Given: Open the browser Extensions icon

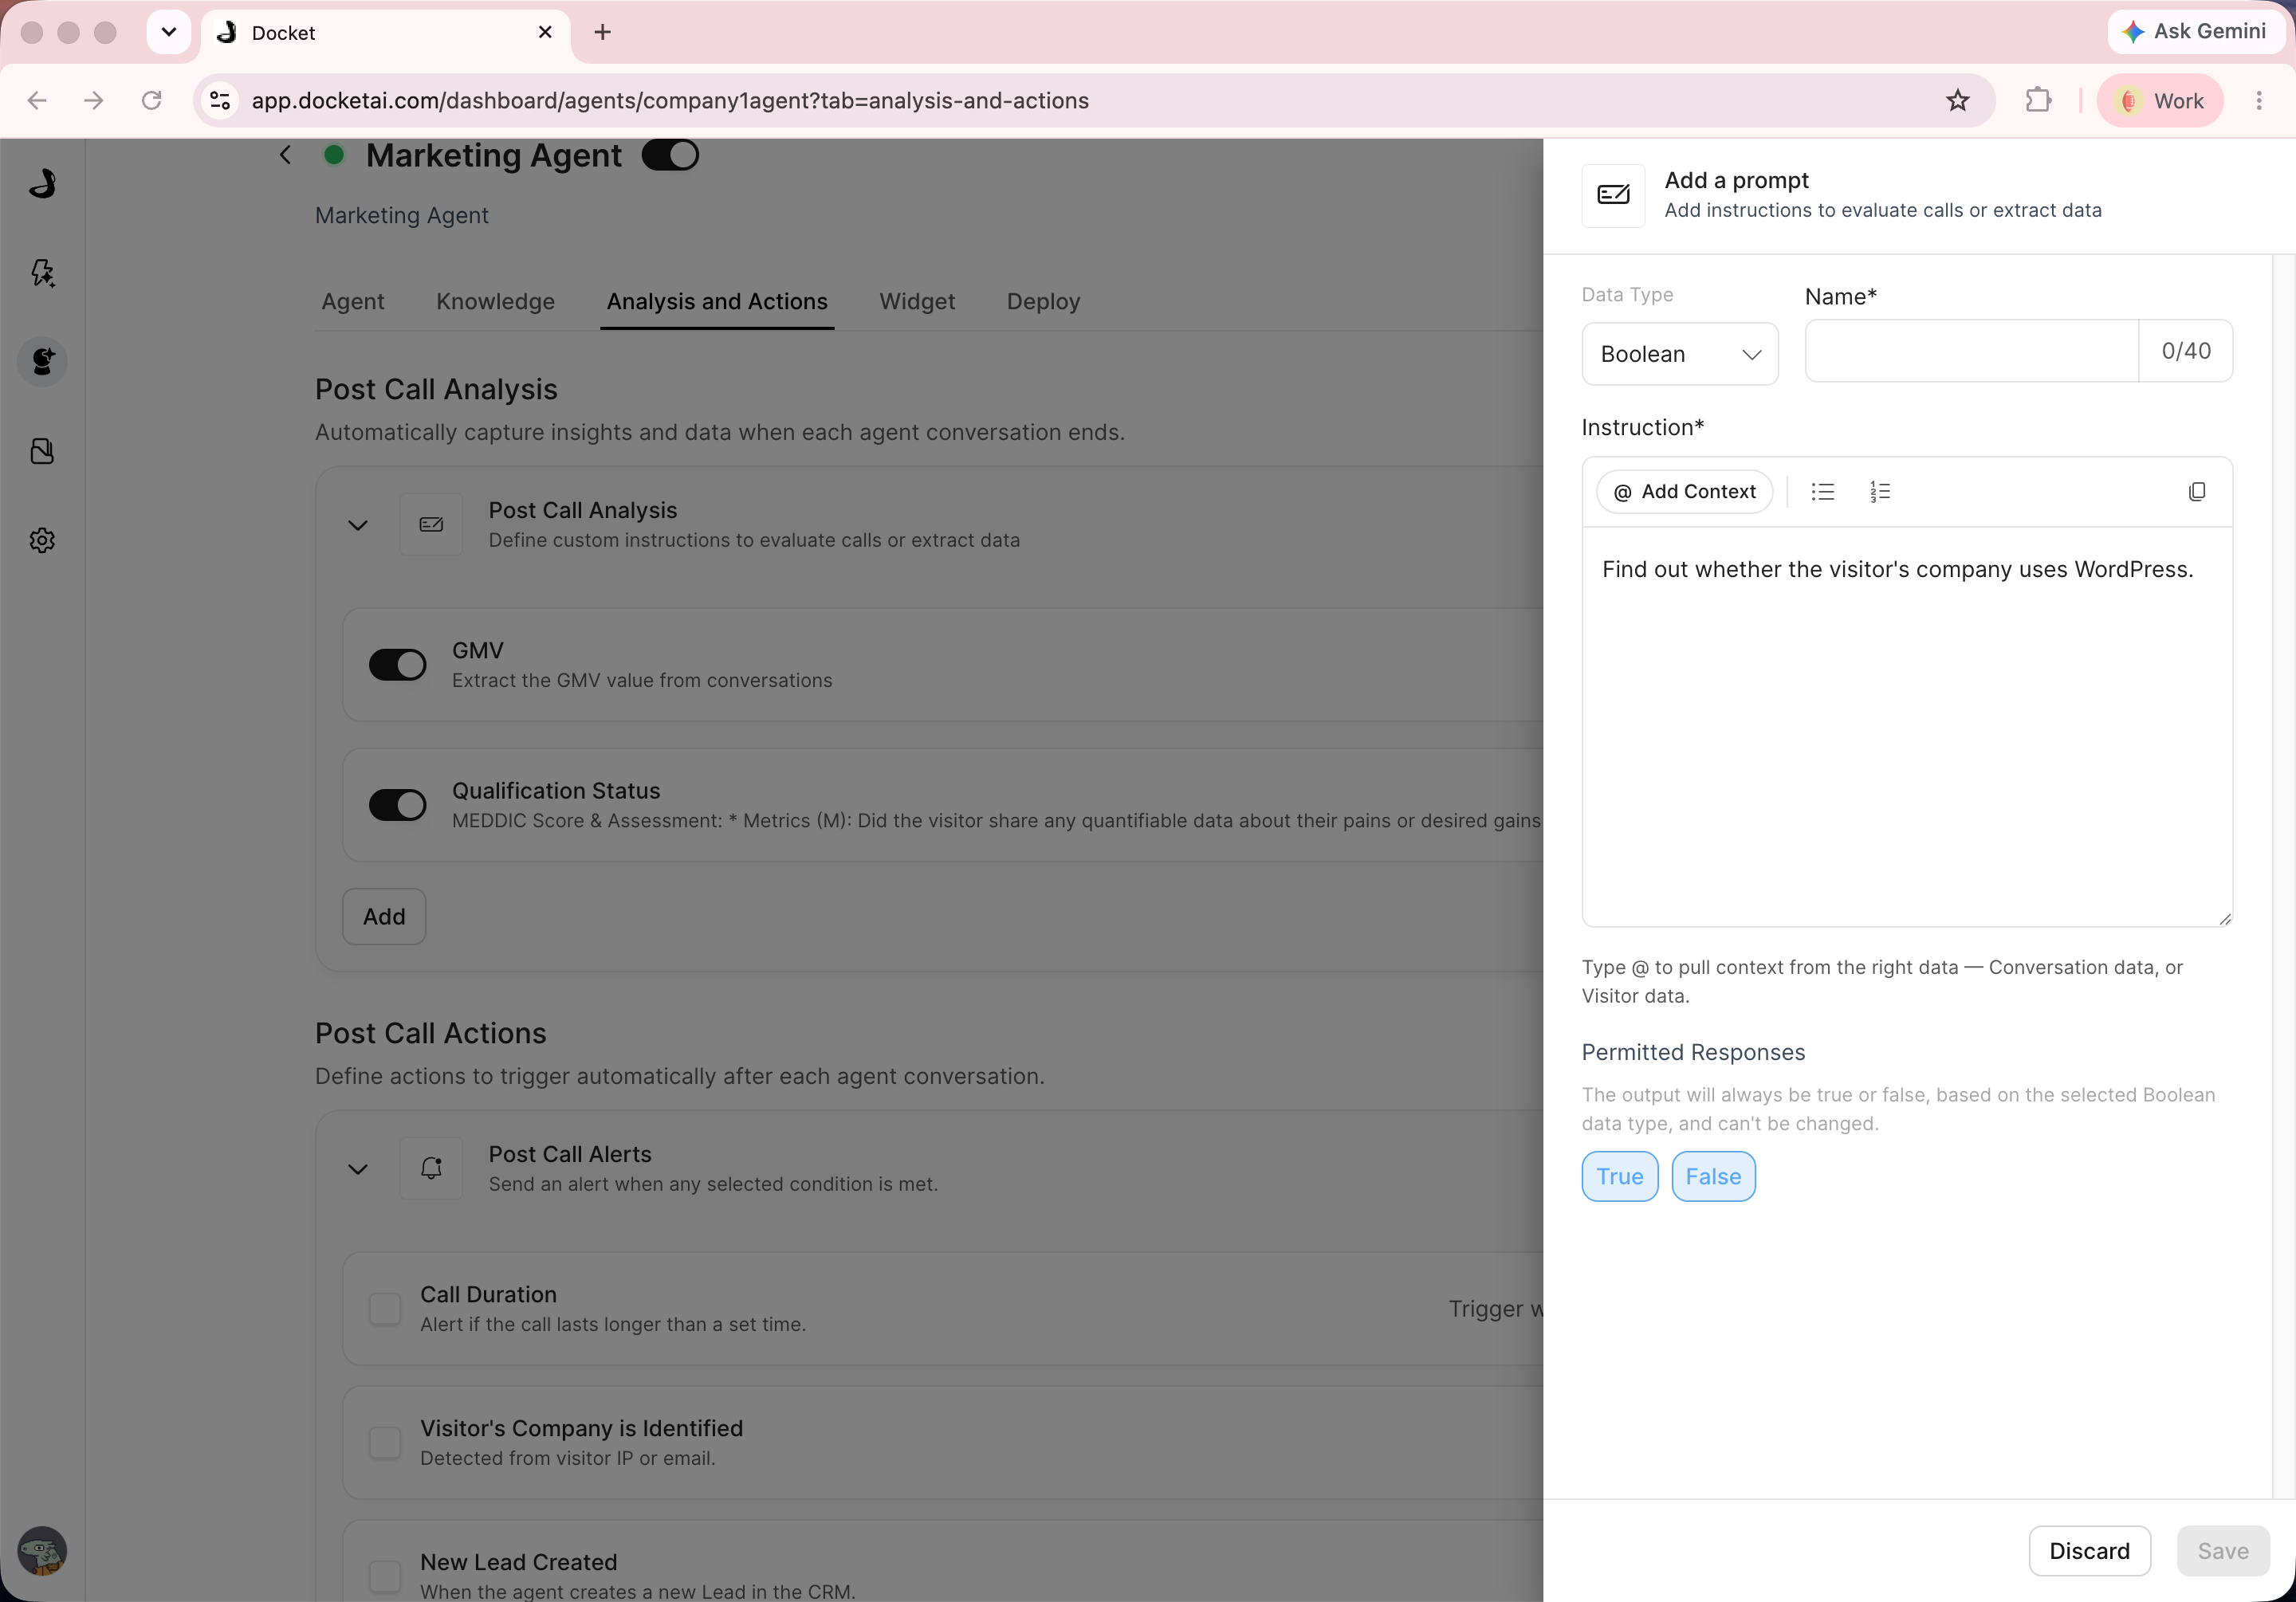Looking at the screenshot, I should coord(2038,100).
